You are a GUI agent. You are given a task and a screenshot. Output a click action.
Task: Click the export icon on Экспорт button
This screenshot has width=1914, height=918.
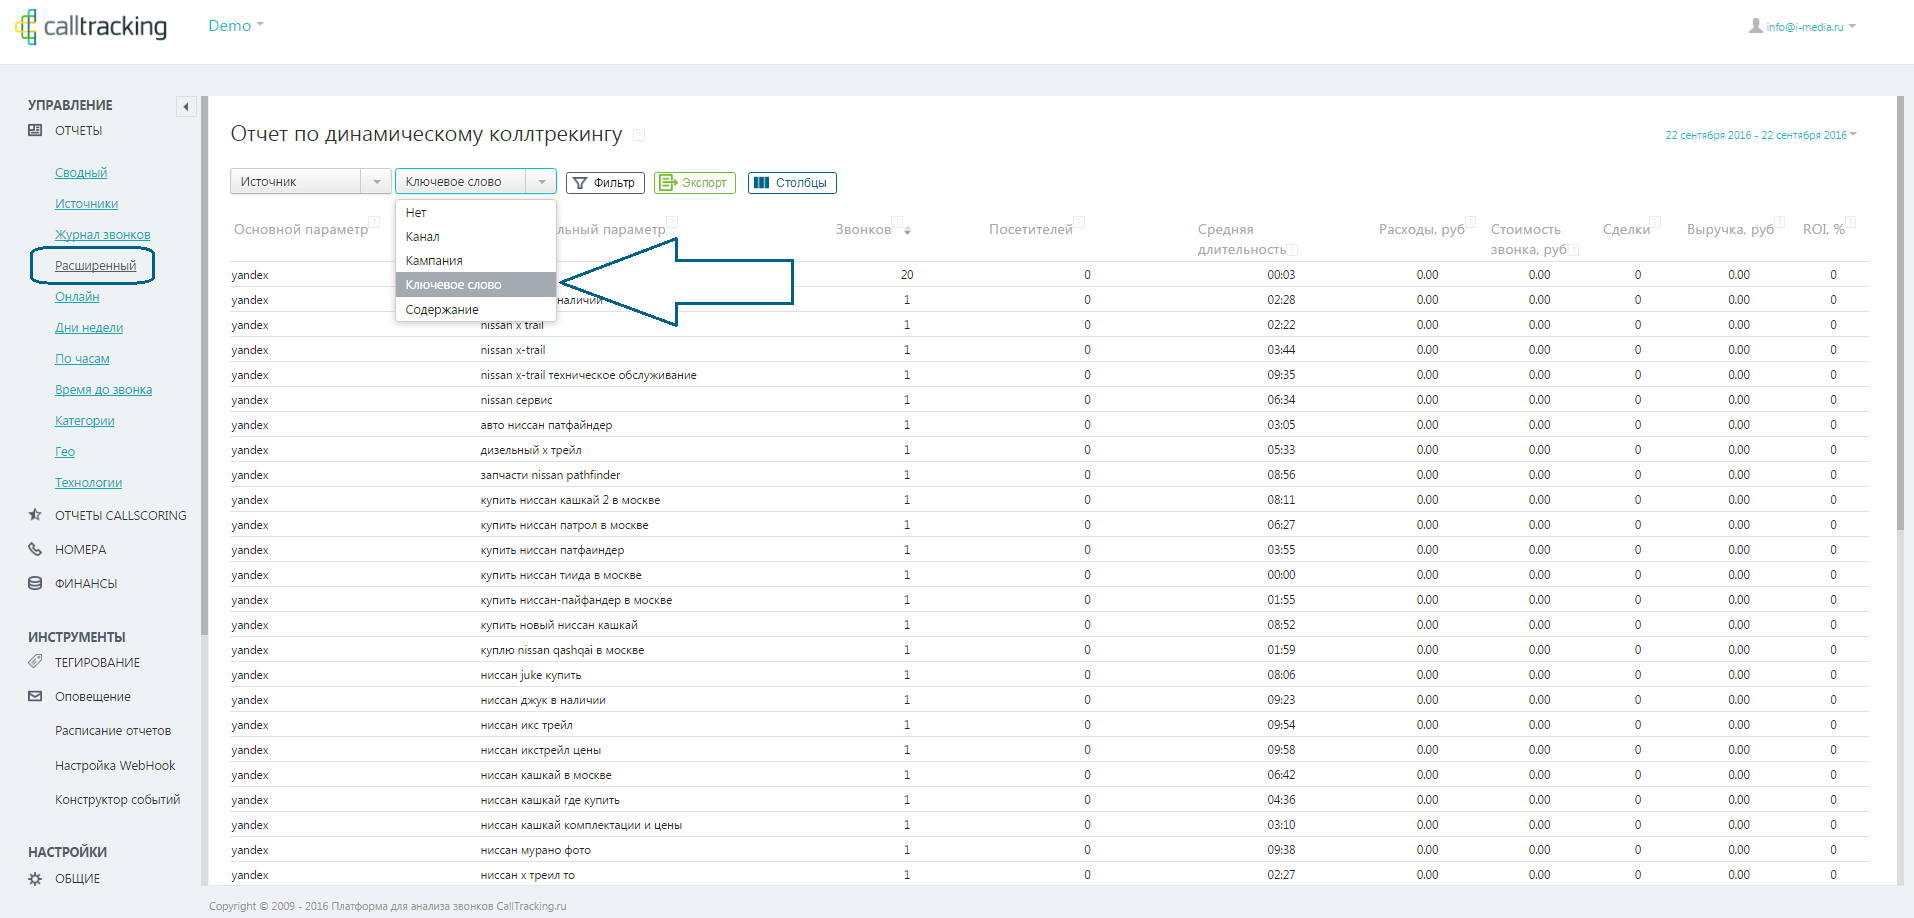tap(668, 183)
